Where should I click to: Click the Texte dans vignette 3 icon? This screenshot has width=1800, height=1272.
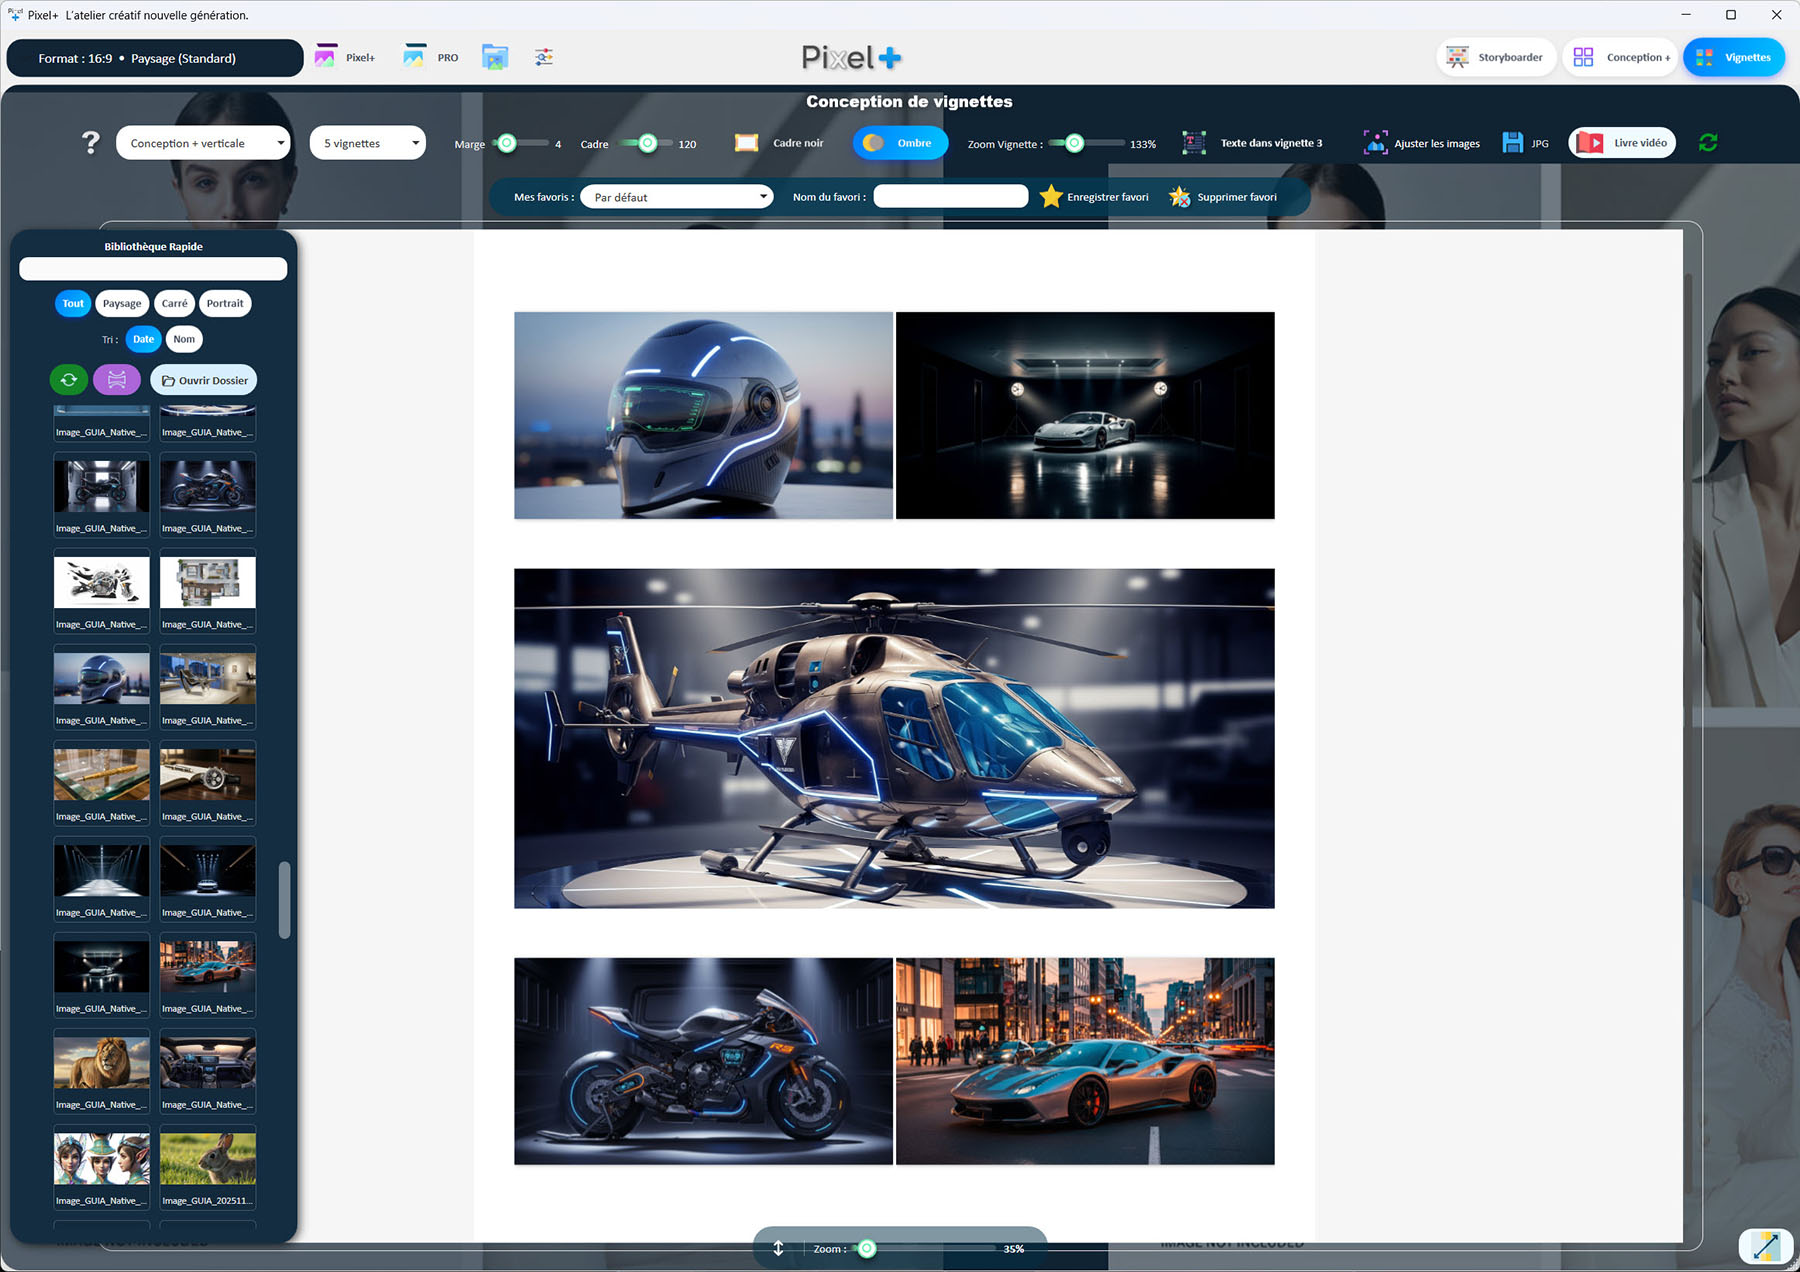(x=1194, y=143)
